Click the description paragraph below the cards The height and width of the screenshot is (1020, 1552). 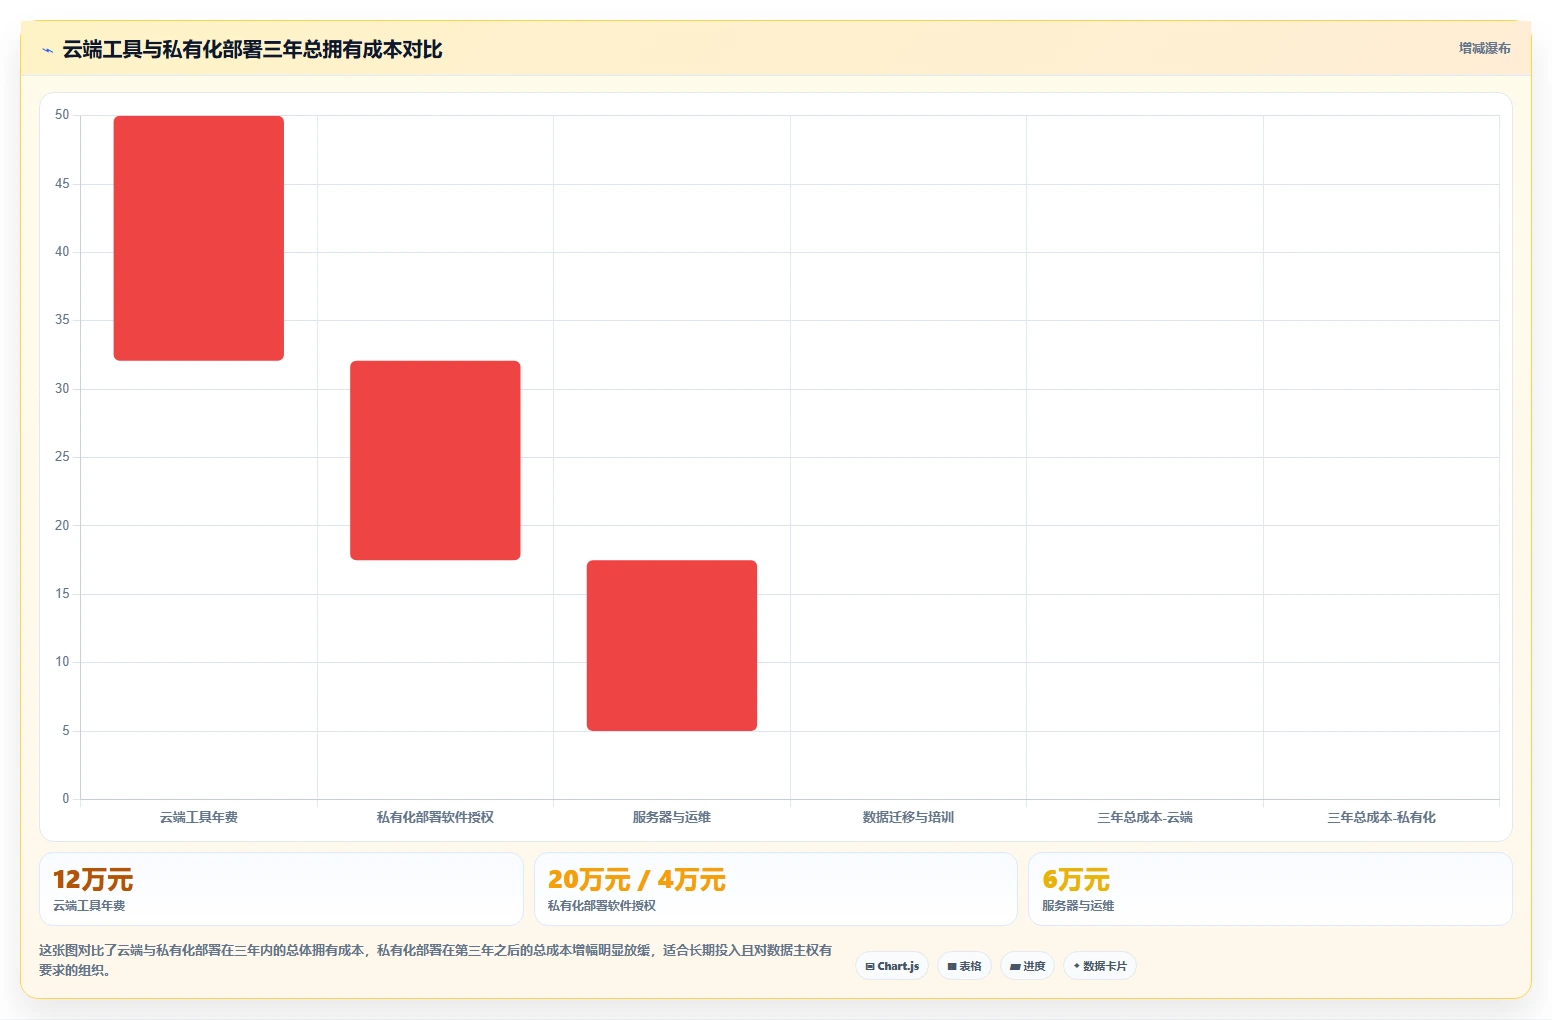436,960
